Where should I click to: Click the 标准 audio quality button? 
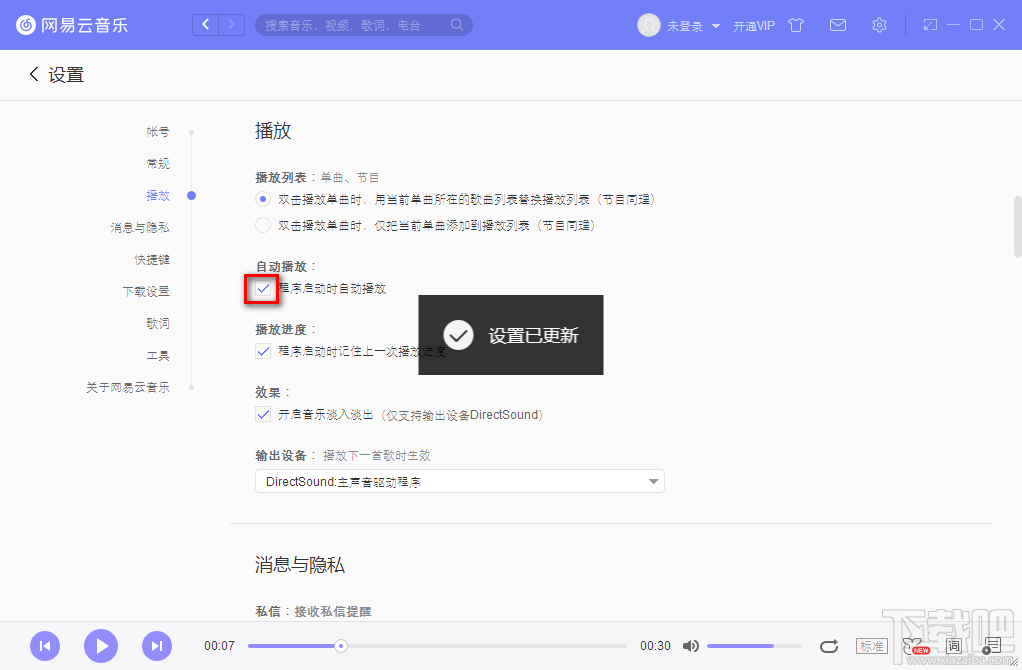click(871, 646)
